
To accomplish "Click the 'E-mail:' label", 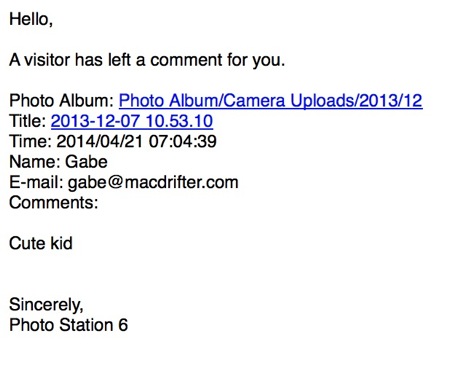I will point(36,182).
